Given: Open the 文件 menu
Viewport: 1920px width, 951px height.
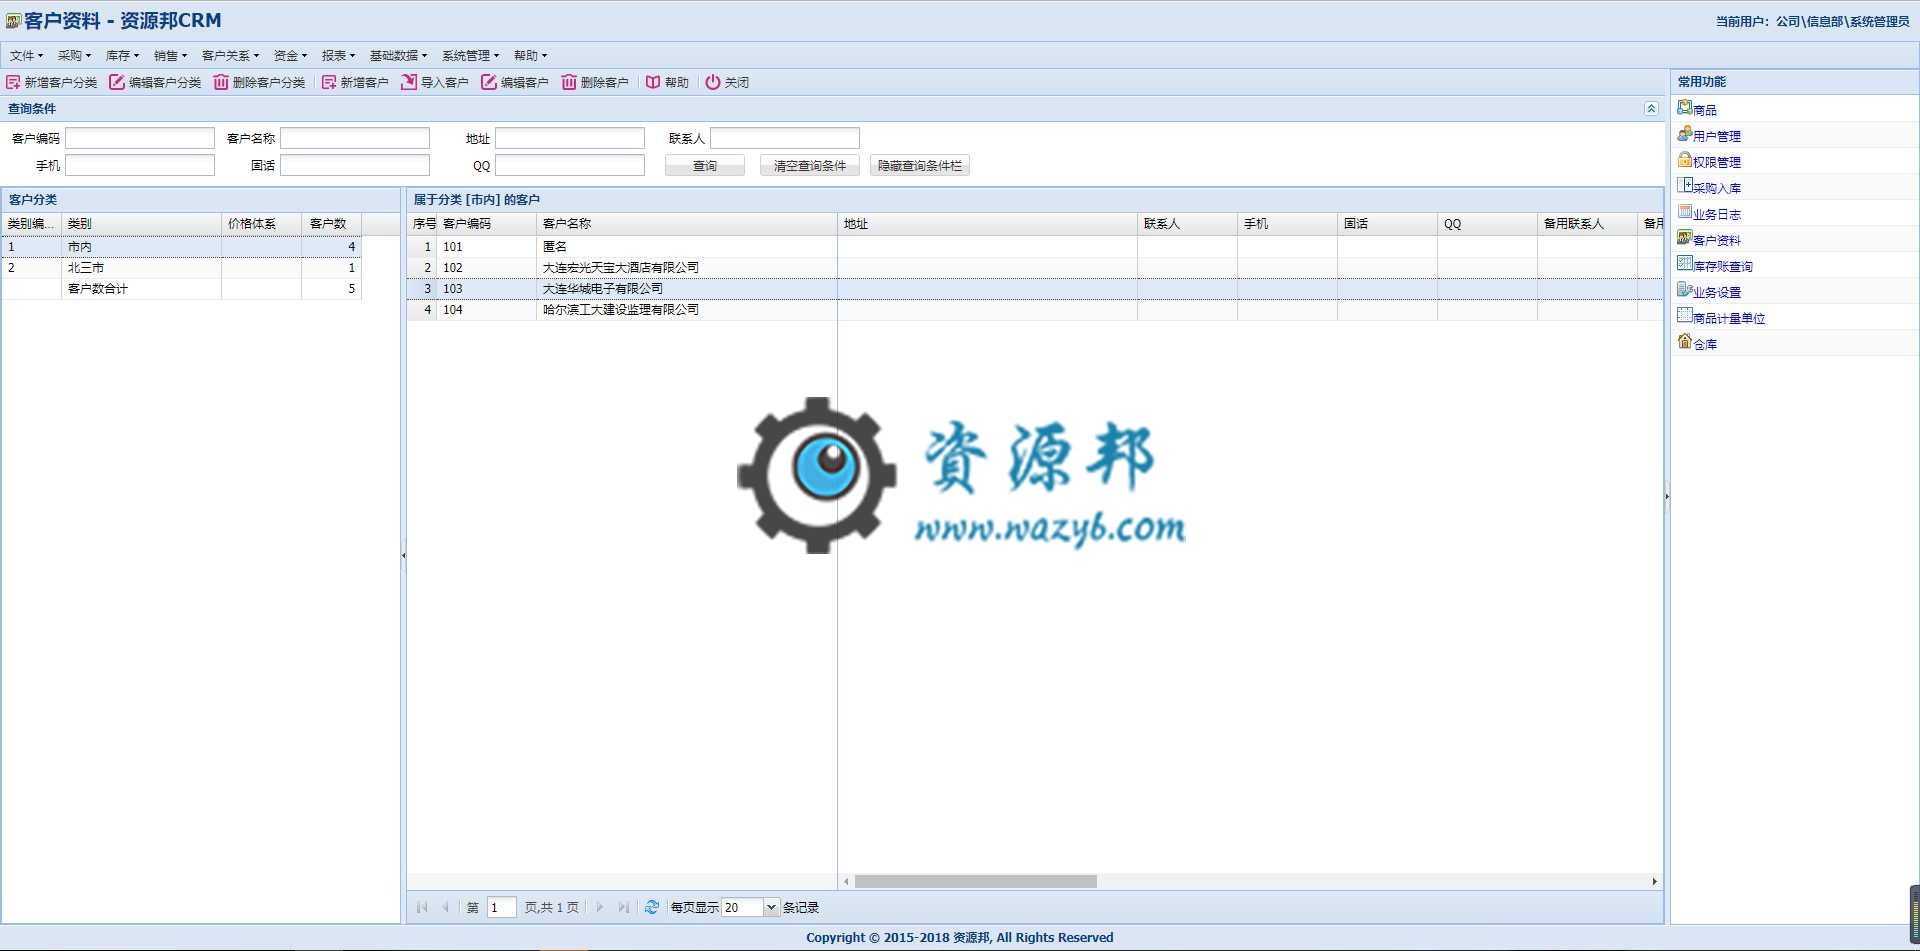Looking at the screenshot, I should tap(26, 55).
